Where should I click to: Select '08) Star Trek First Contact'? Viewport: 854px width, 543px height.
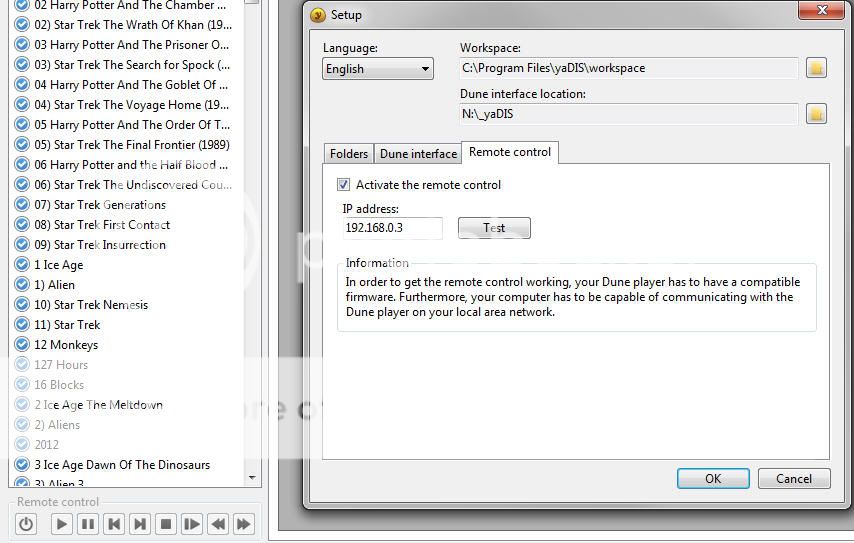pyautogui.click(x=102, y=225)
